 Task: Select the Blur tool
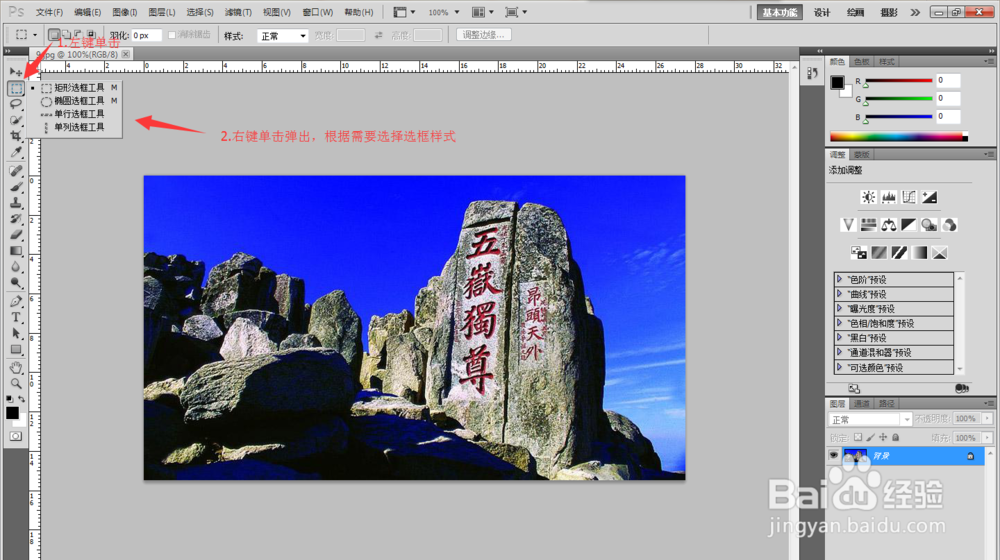click(16, 267)
